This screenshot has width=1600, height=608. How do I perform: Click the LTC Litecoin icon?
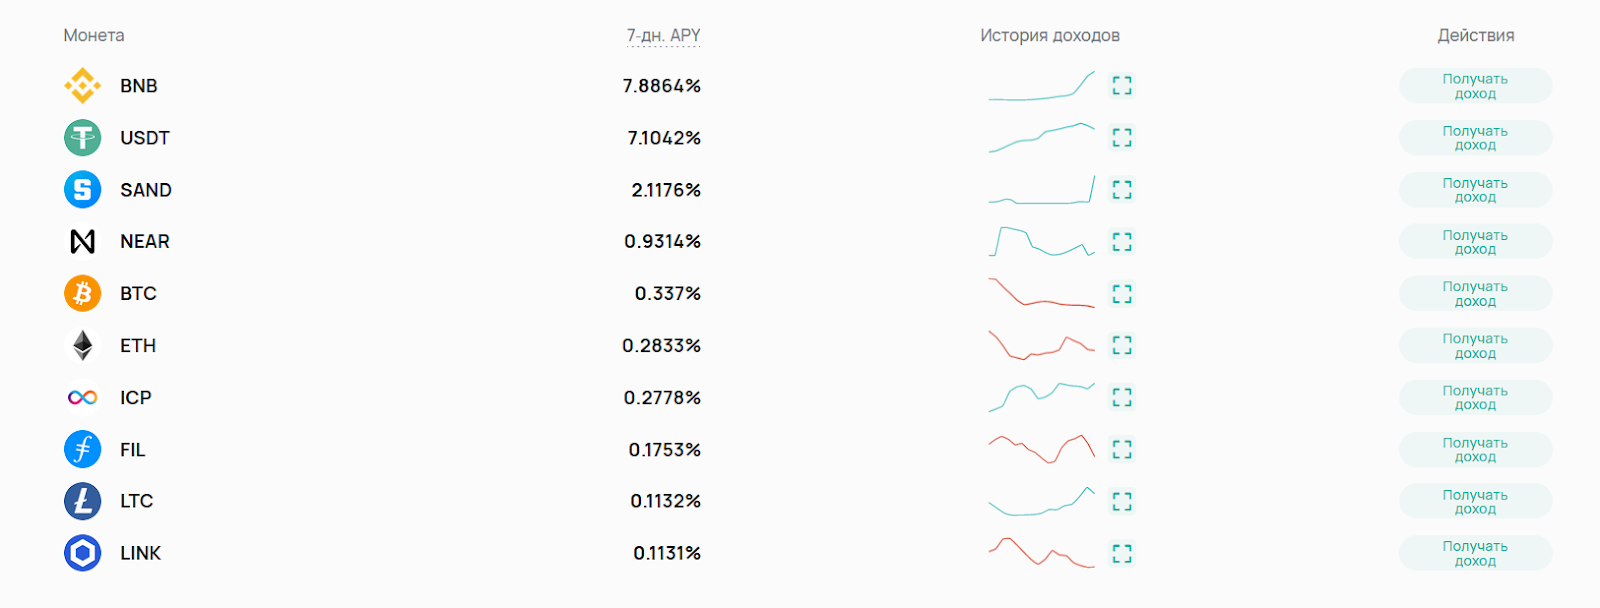pyautogui.click(x=82, y=501)
